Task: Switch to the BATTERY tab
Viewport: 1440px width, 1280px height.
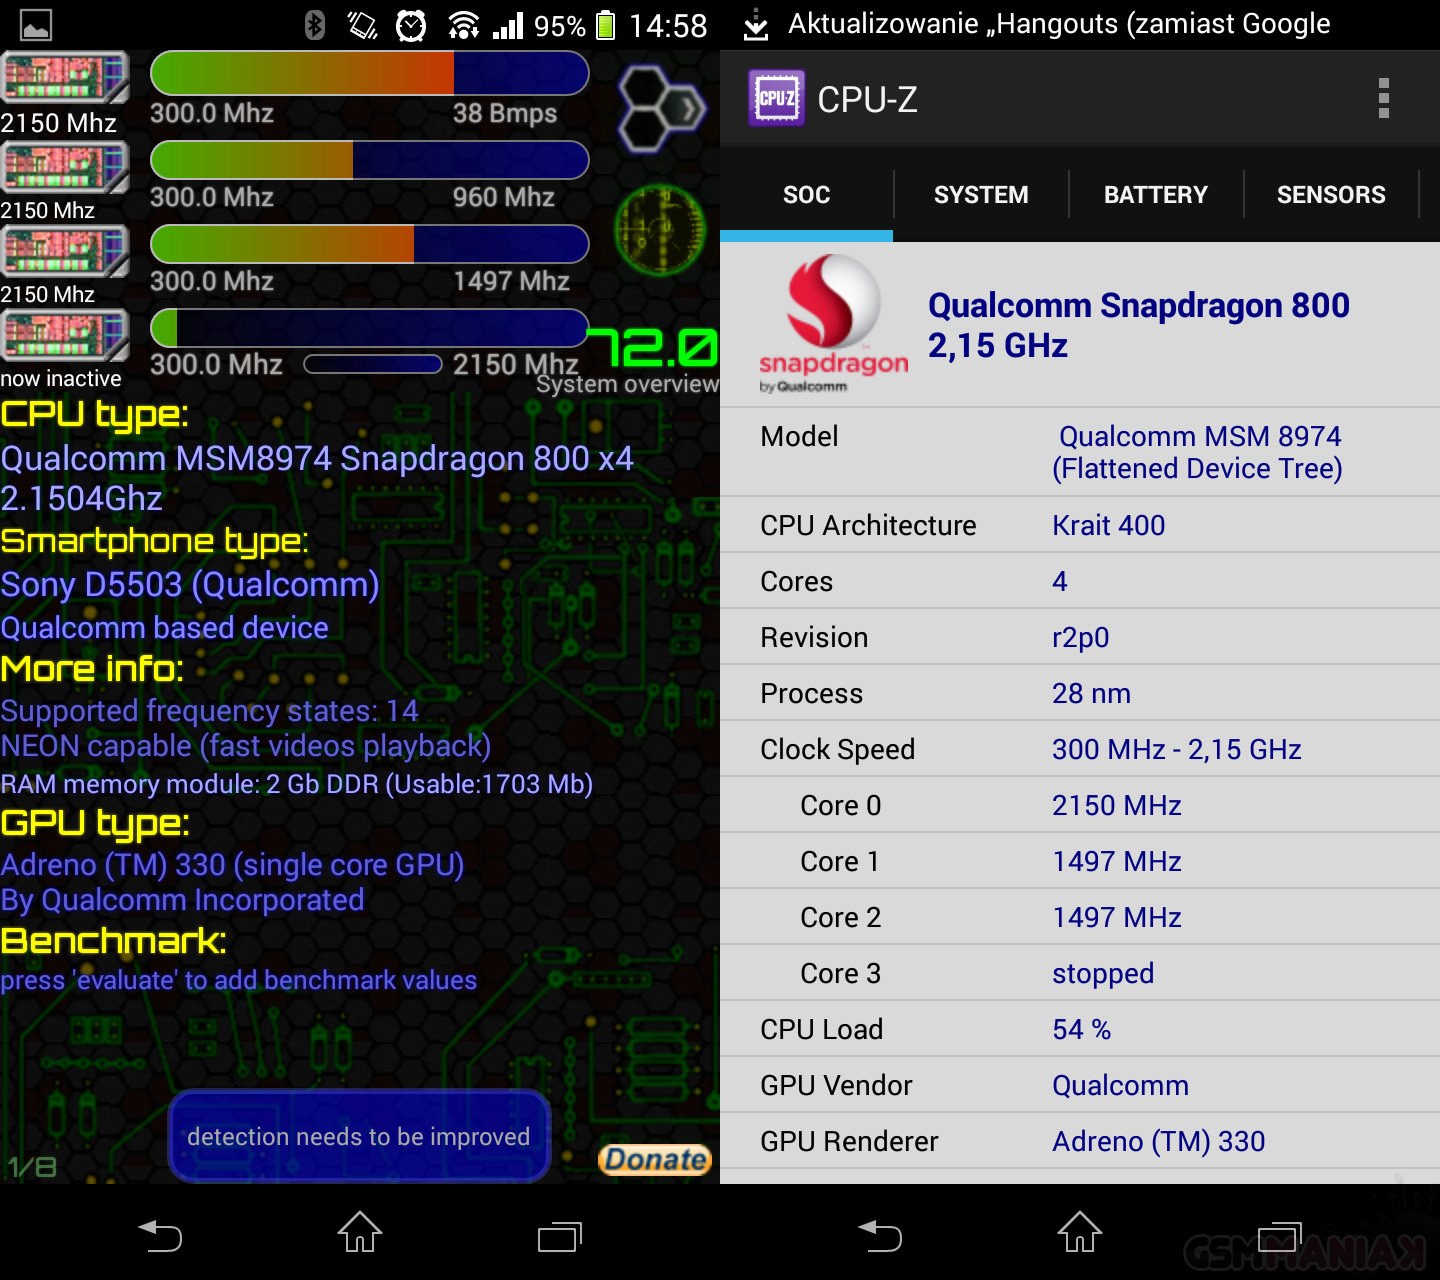Action: 1155,195
